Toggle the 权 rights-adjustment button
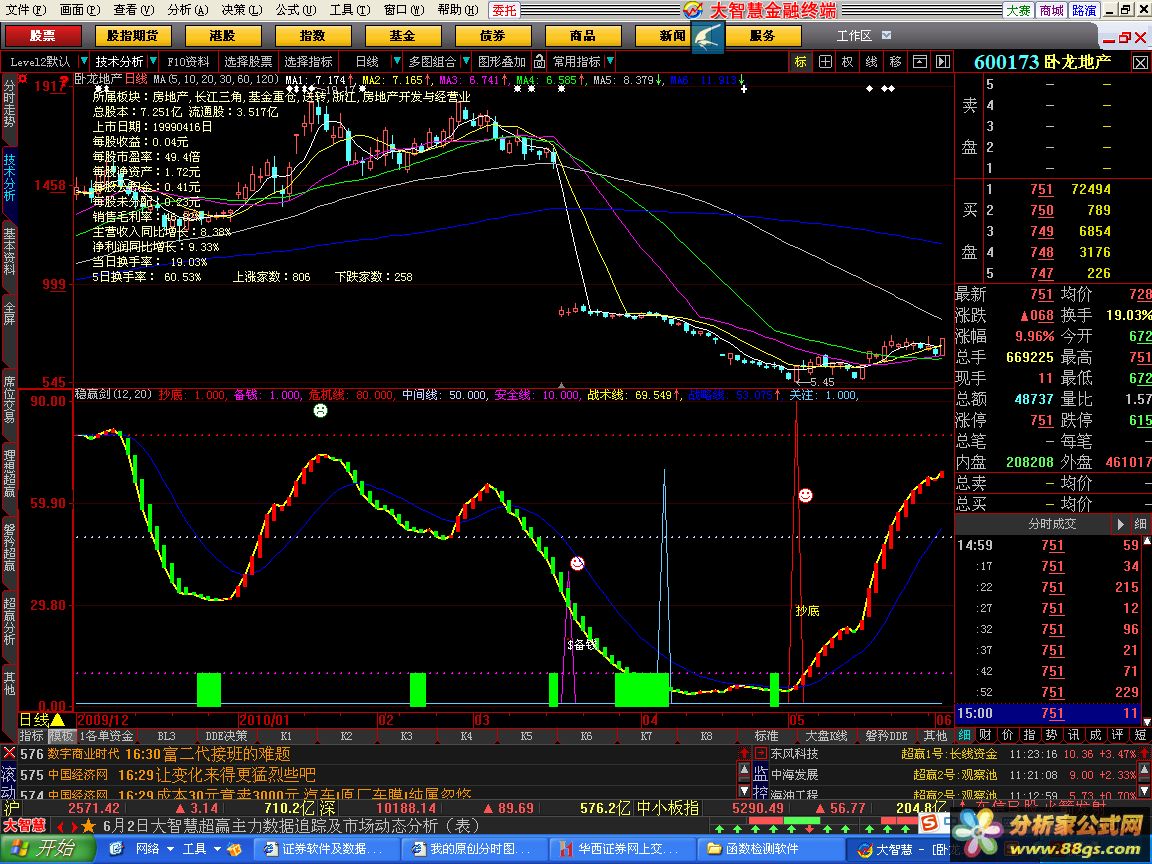The width and height of the screenshot is (1152, 864). (x=848, y=62)
